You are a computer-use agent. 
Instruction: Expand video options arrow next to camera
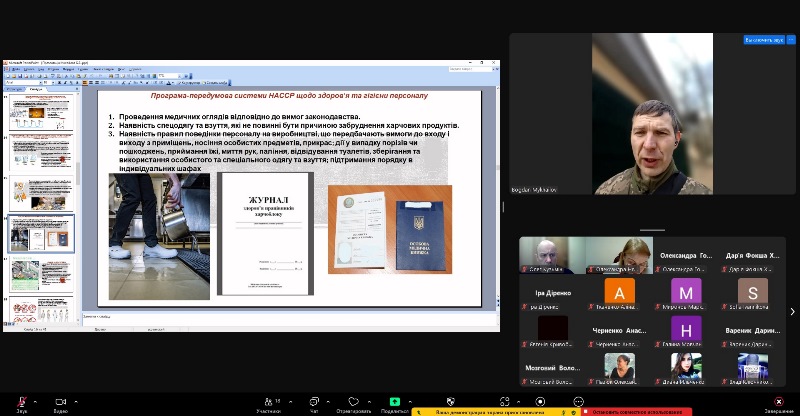point(76,399)
